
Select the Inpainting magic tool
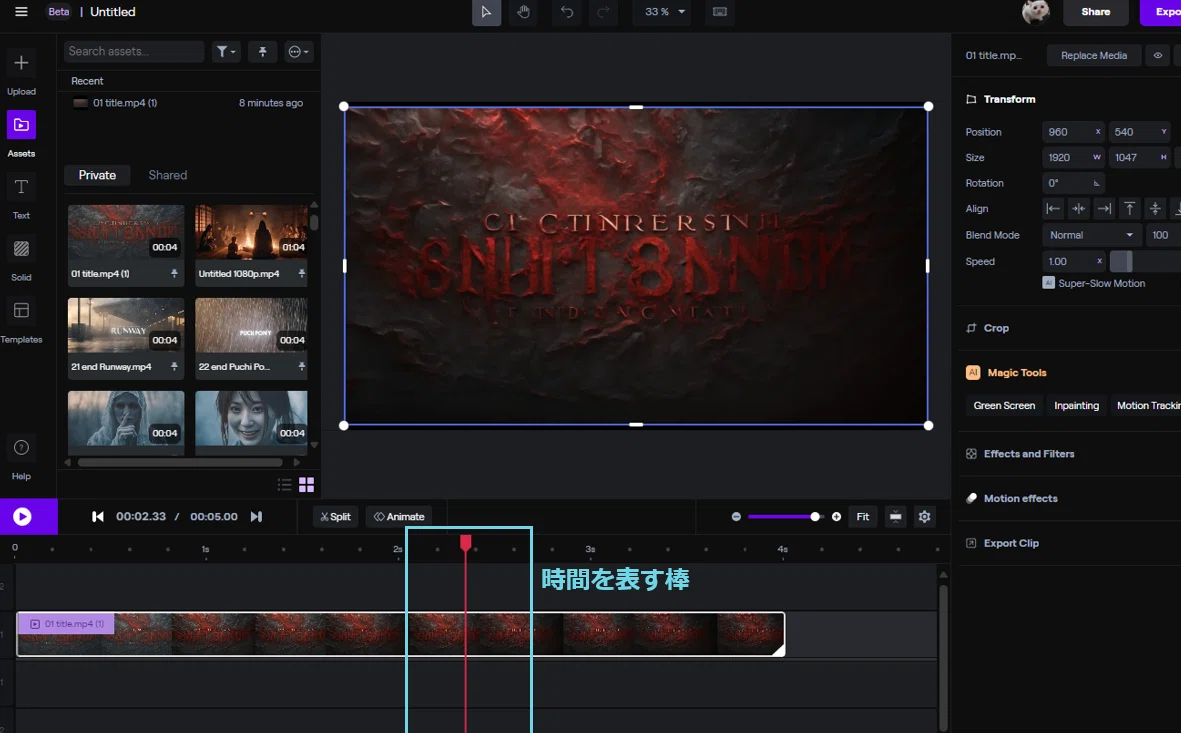point(1076,405)
